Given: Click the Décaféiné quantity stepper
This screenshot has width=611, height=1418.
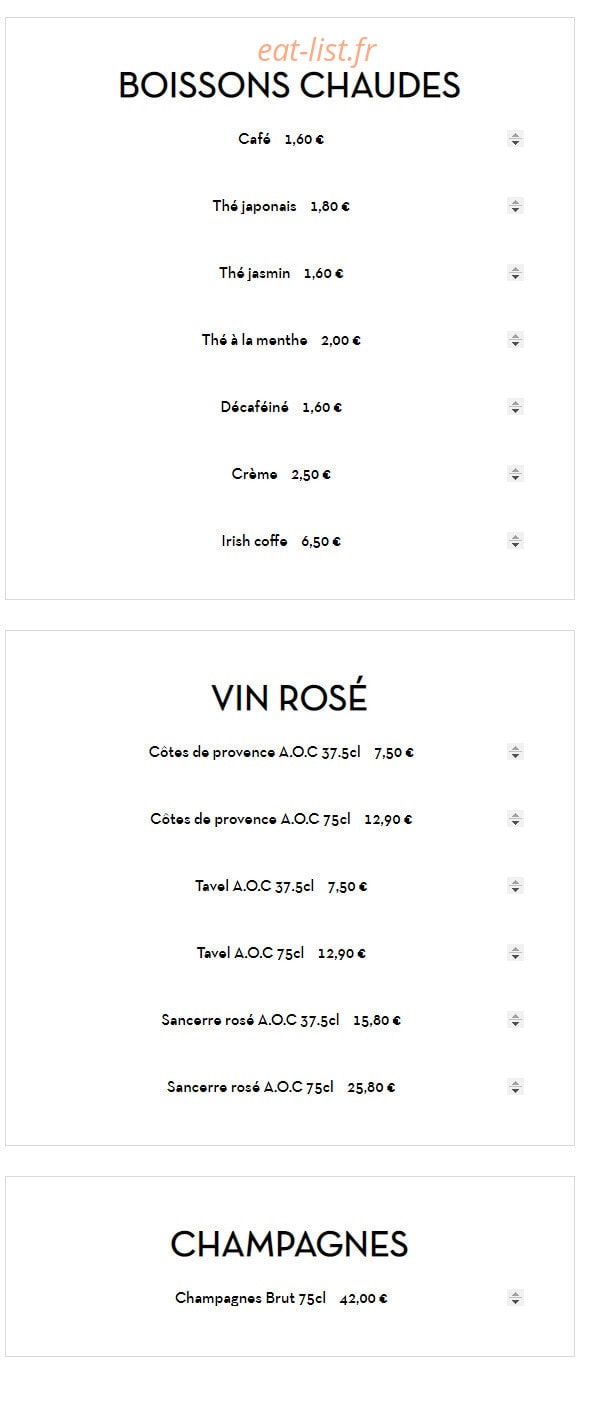Looking at the screenshot, I should pyautogui.click(x=515, y=407).
